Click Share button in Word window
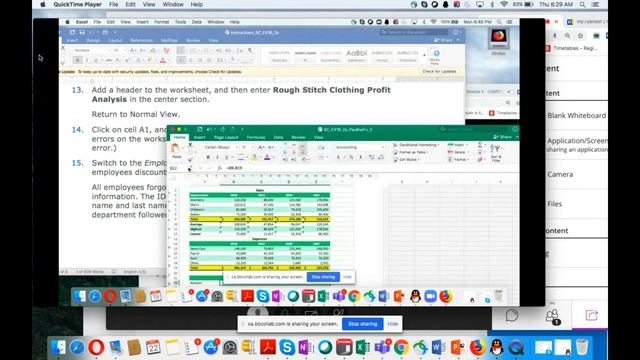 pos(444,40)
